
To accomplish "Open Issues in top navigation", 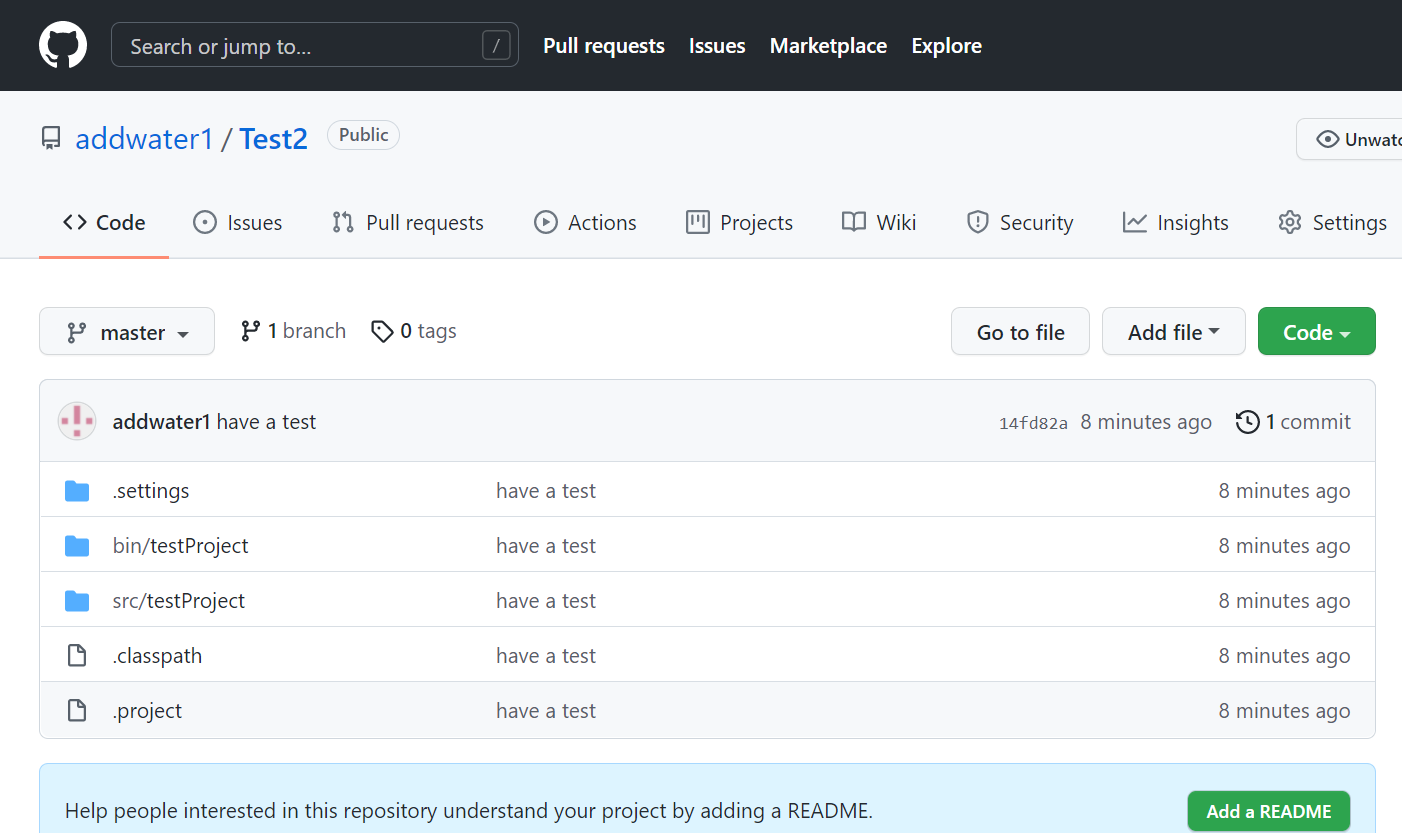I will click(x=717, y=46).
